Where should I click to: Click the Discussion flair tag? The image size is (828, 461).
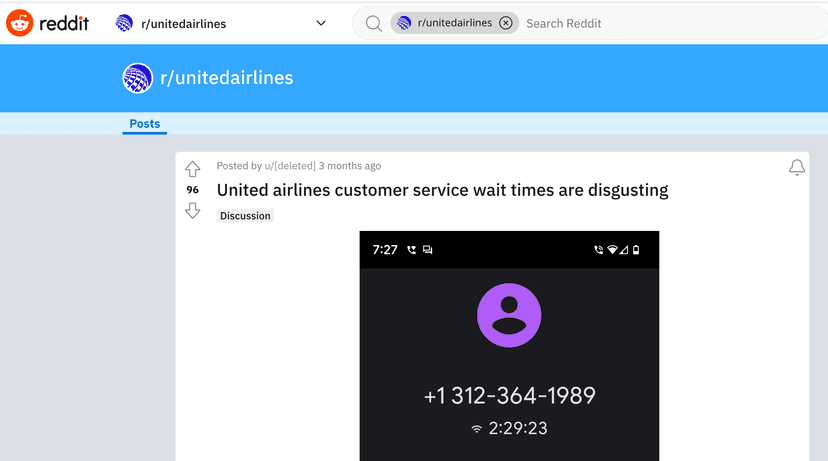tap(245, 215)
